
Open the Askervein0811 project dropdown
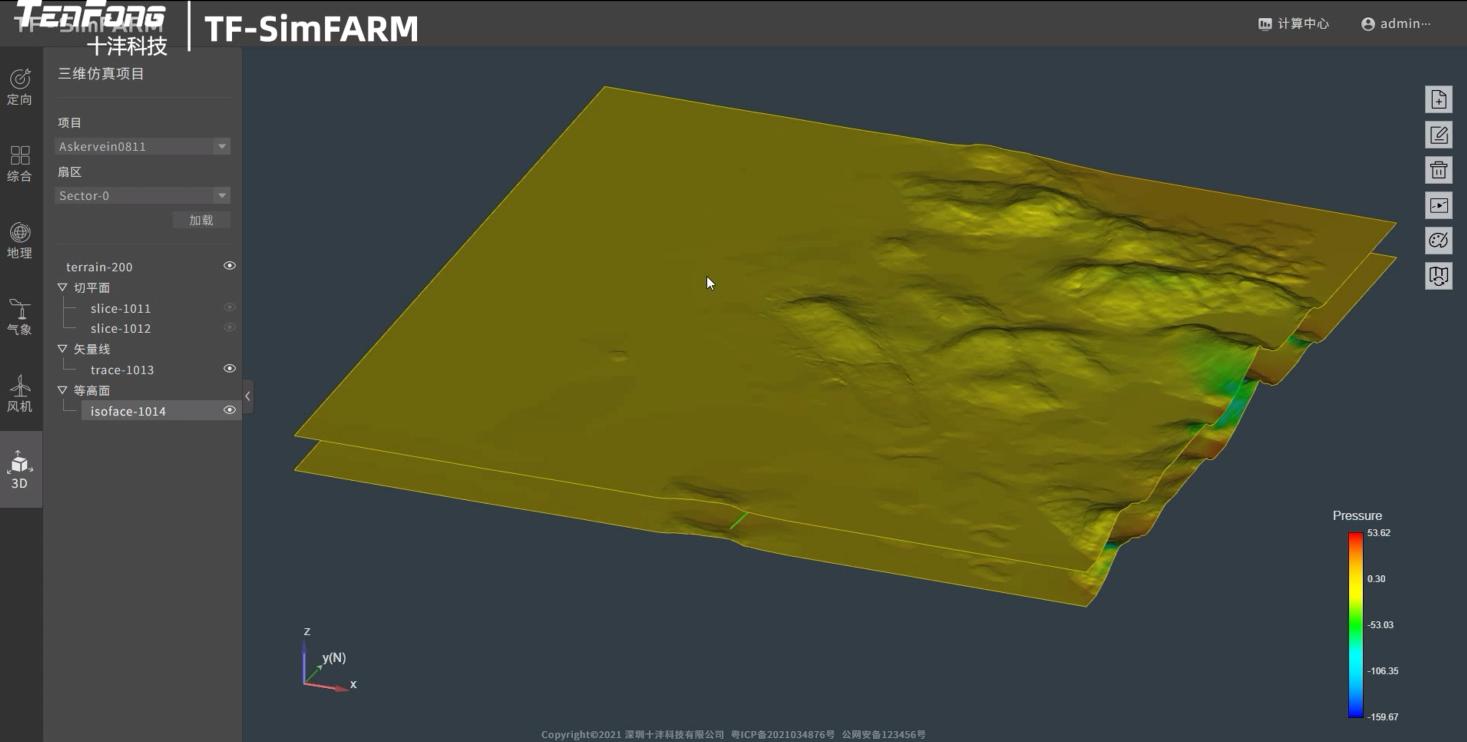[x=142, y=147]
